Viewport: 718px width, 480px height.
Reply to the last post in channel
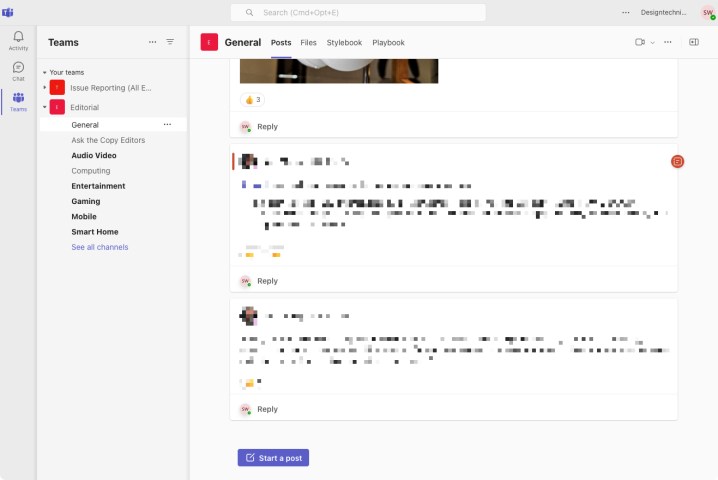[267, 409]
